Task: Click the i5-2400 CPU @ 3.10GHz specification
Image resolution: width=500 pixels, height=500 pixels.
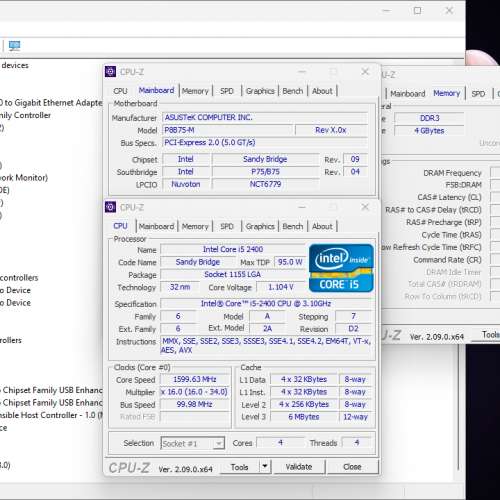Action: [266, 304]
